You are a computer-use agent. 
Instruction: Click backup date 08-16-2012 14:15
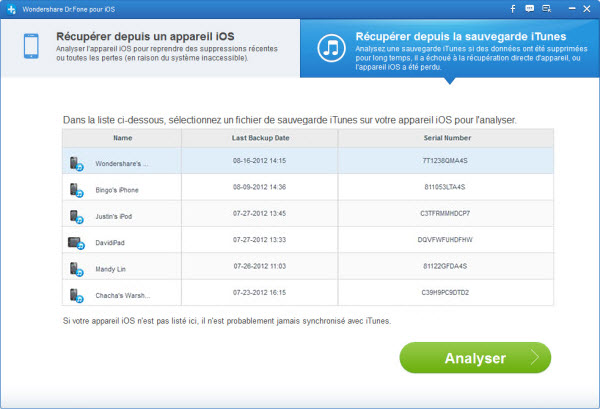(259, 161)
